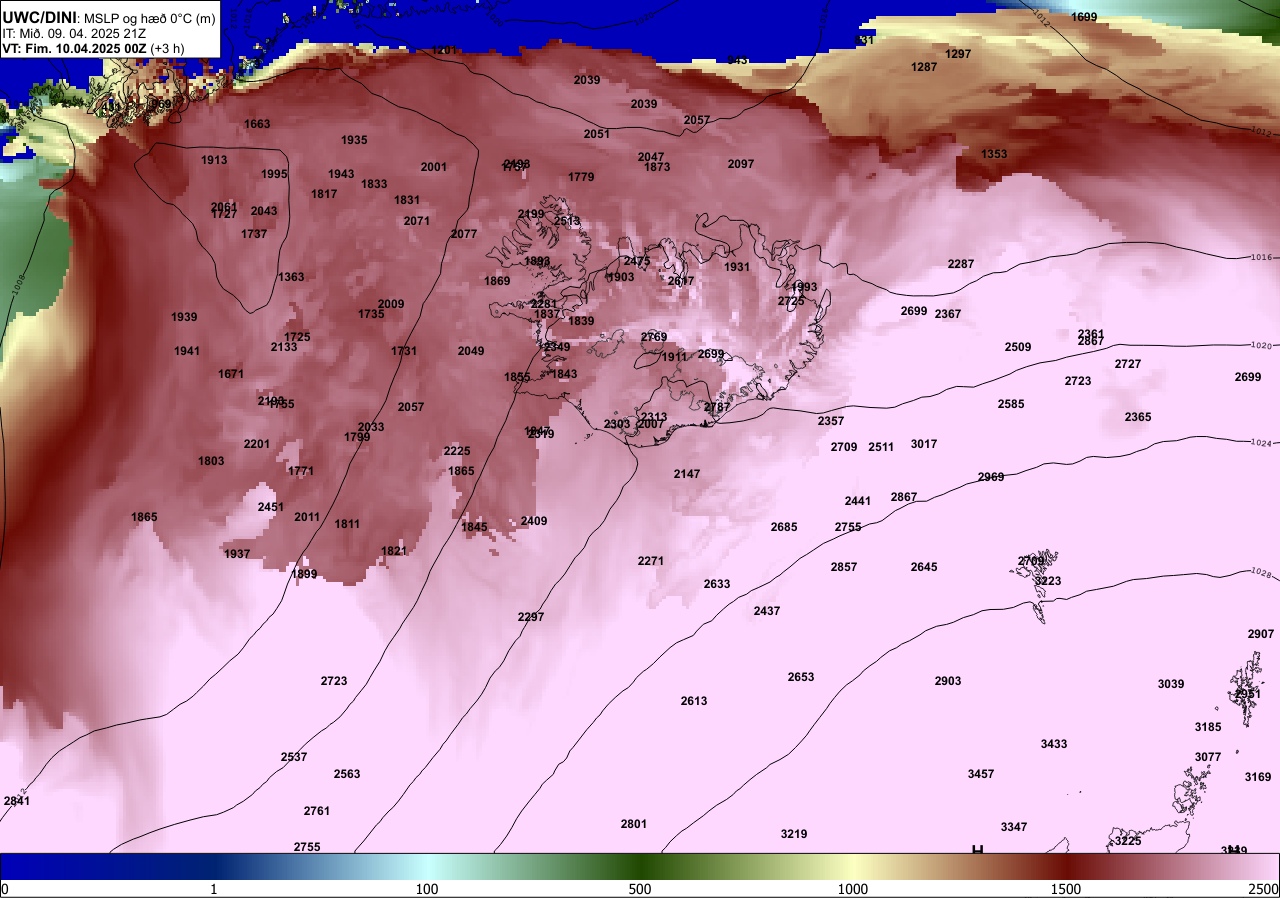
Task: Select the height value 1935
Action: [354, 140]
